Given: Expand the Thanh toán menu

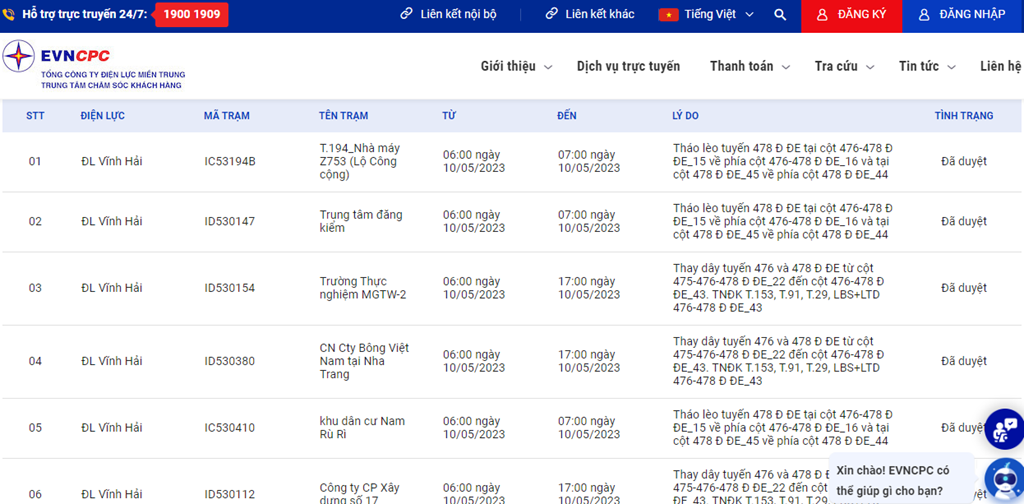Looking at the screenshot, I should [x=749, y=67].
